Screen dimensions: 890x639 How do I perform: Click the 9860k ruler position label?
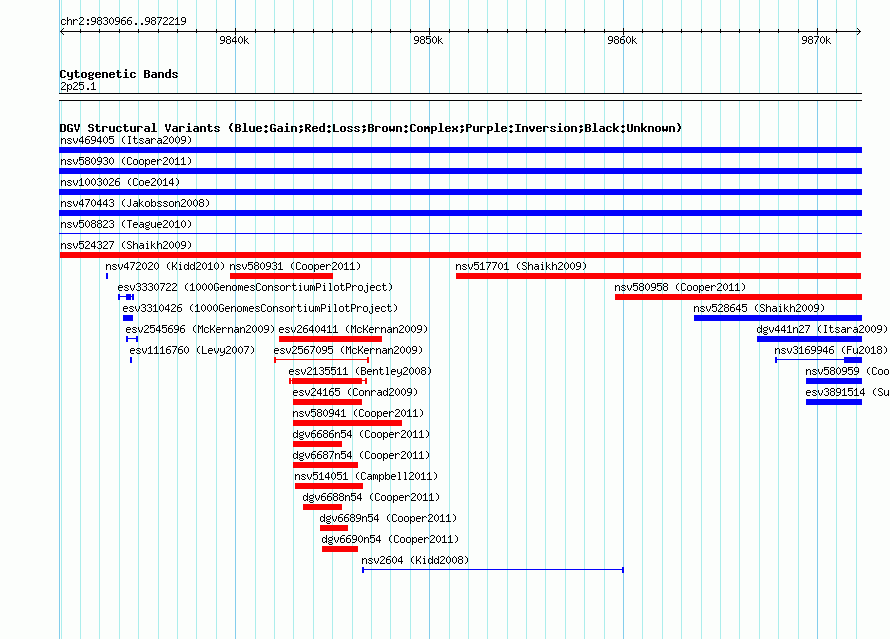click(x=622, y=40)
